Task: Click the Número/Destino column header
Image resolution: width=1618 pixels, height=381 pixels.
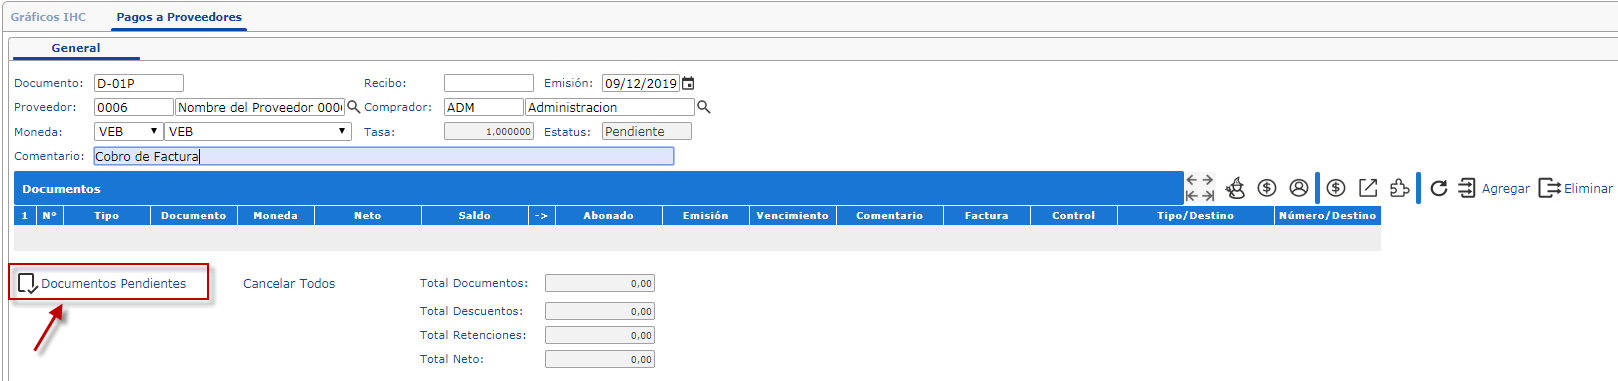Action: tap(1328, 215)
